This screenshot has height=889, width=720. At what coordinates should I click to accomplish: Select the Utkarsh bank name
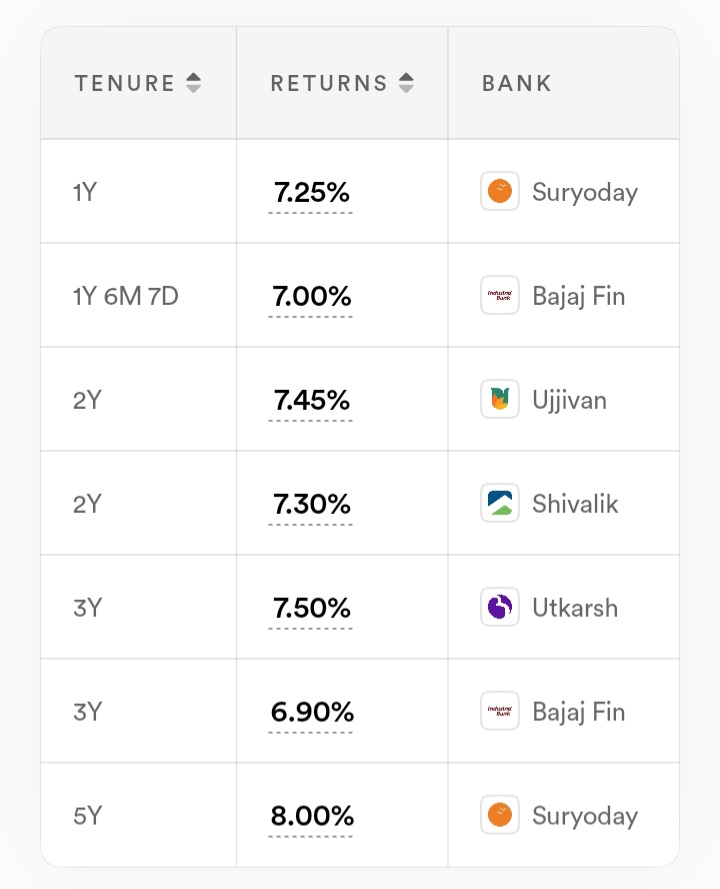tap(575, 608)
